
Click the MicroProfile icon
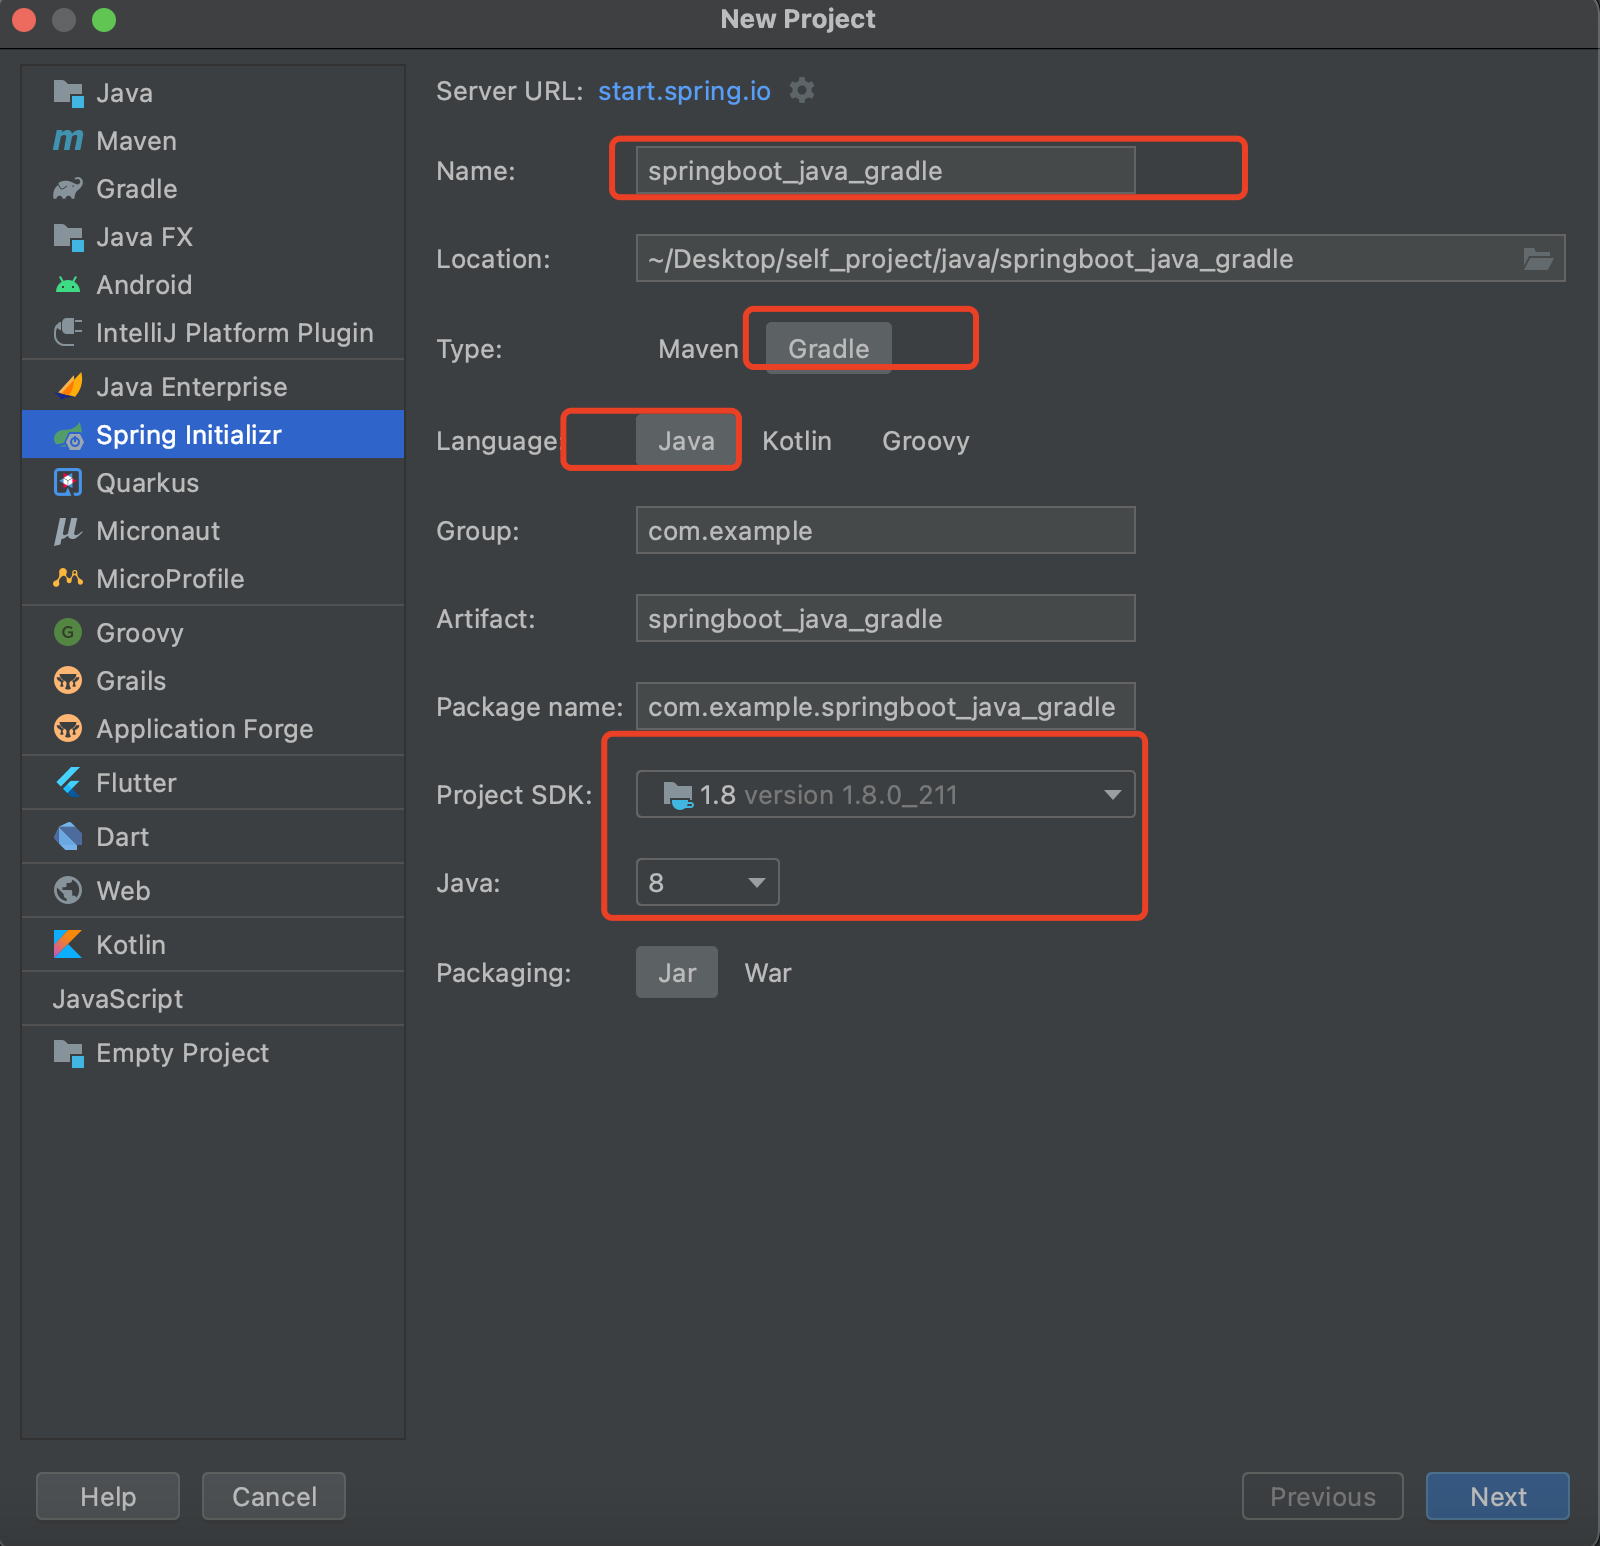[x=68, y=578]
